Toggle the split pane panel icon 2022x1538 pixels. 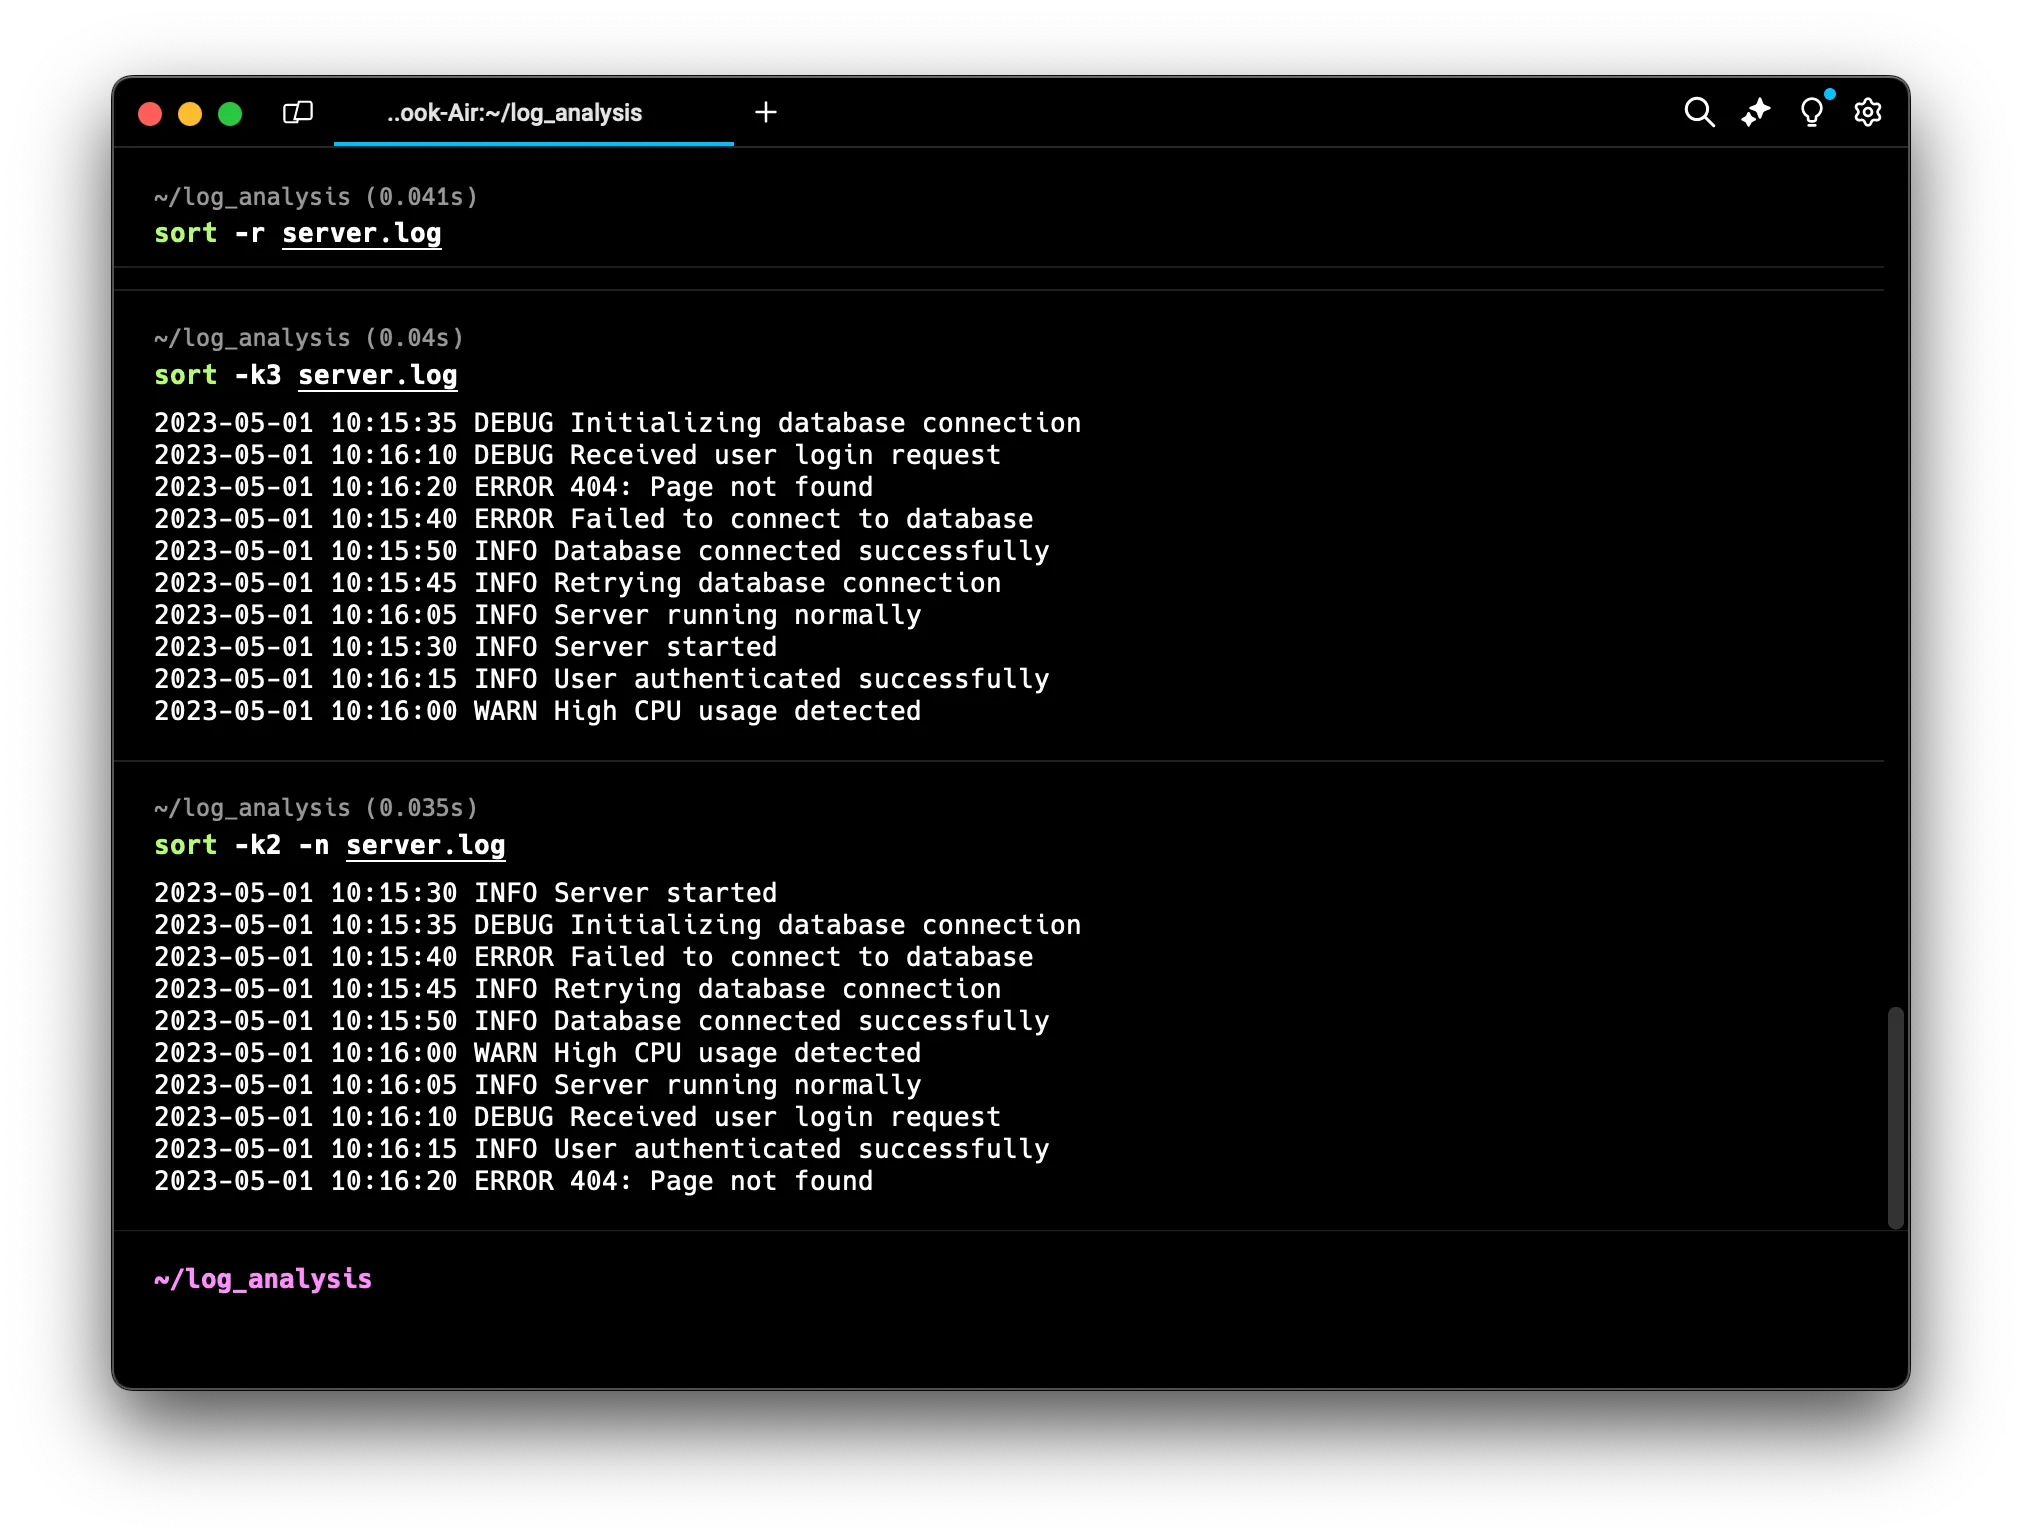[x=298, y=112]
